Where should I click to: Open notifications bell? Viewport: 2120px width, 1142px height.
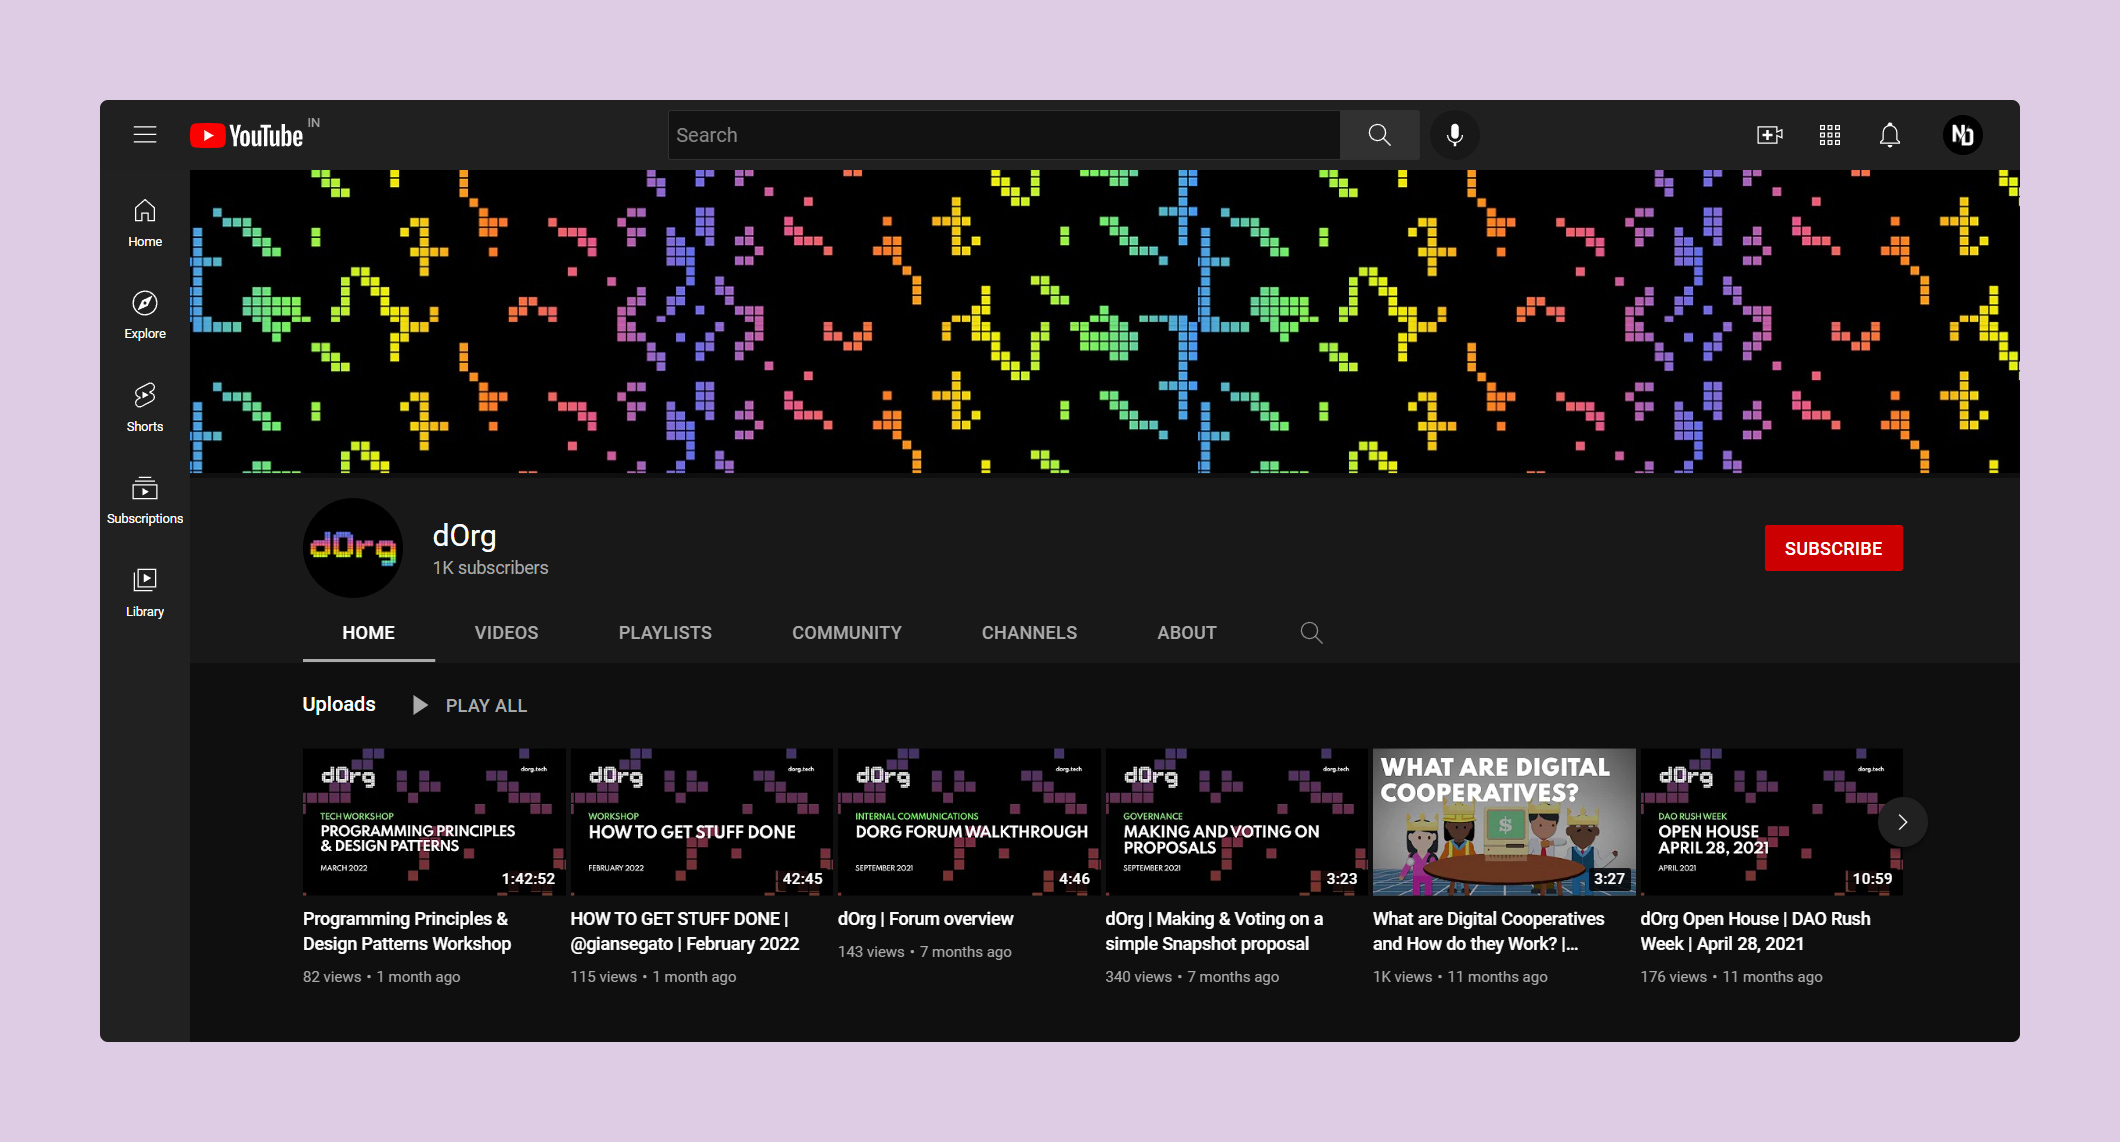(1890, 135)
